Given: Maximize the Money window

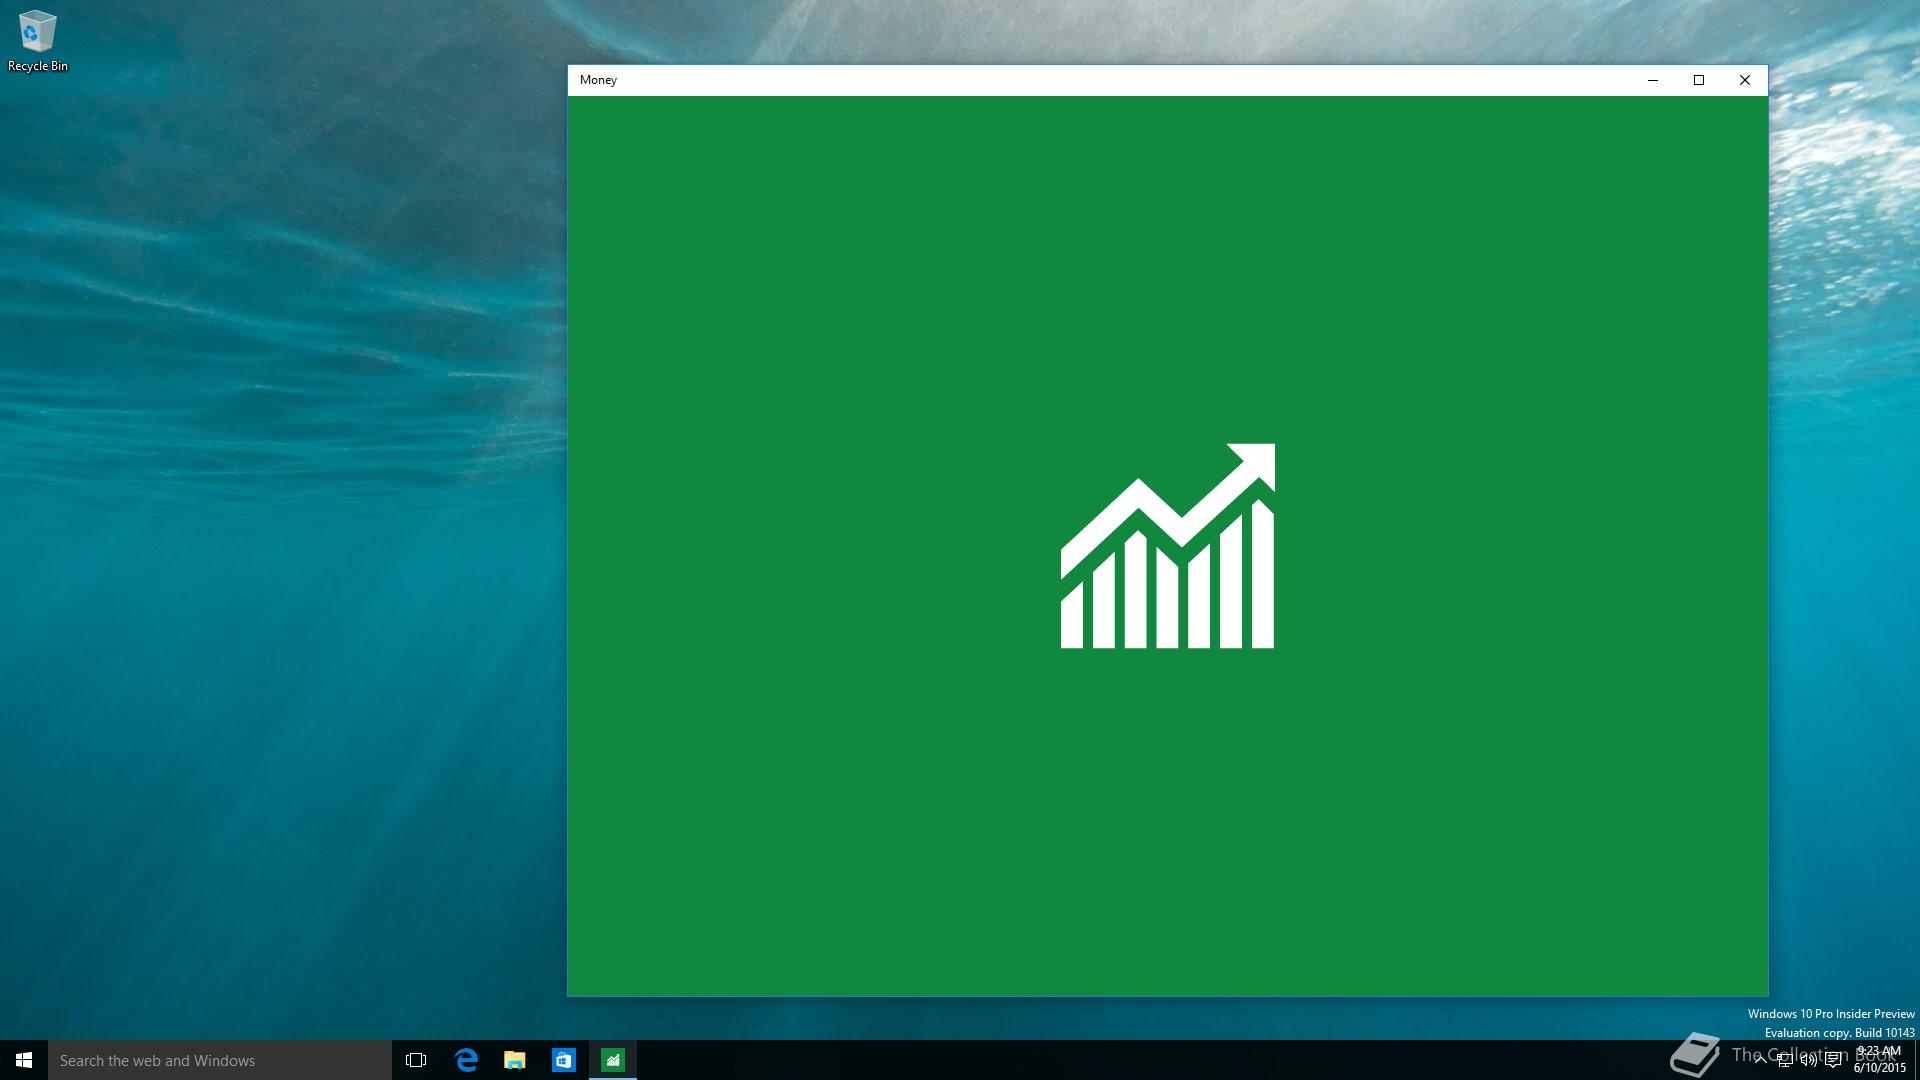Looking at the screenshot, I should click(x=1699, y=80).
